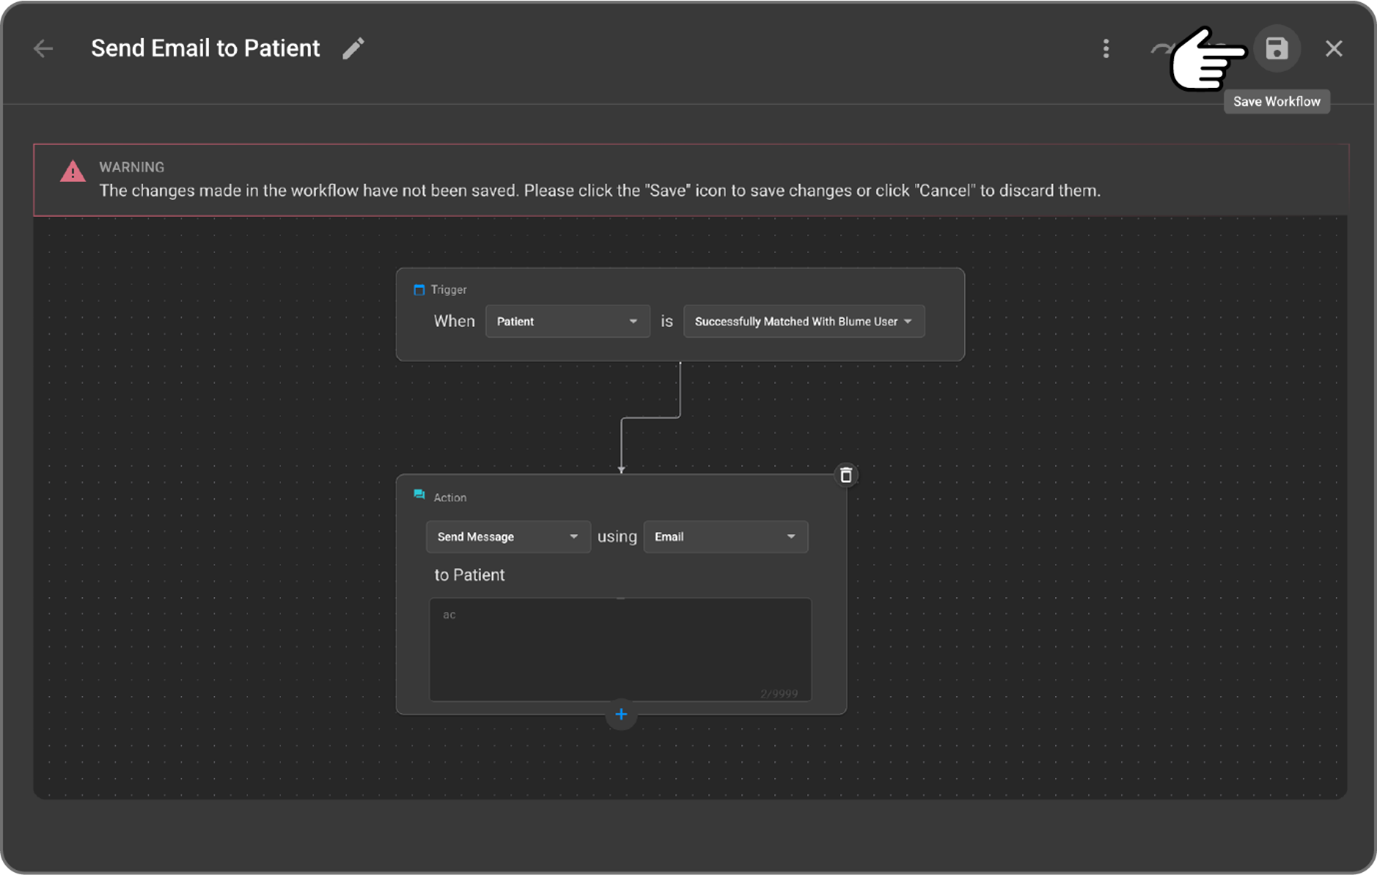
Task: Save the workflow using the disk icon
Action: (x=1276, y=48)
